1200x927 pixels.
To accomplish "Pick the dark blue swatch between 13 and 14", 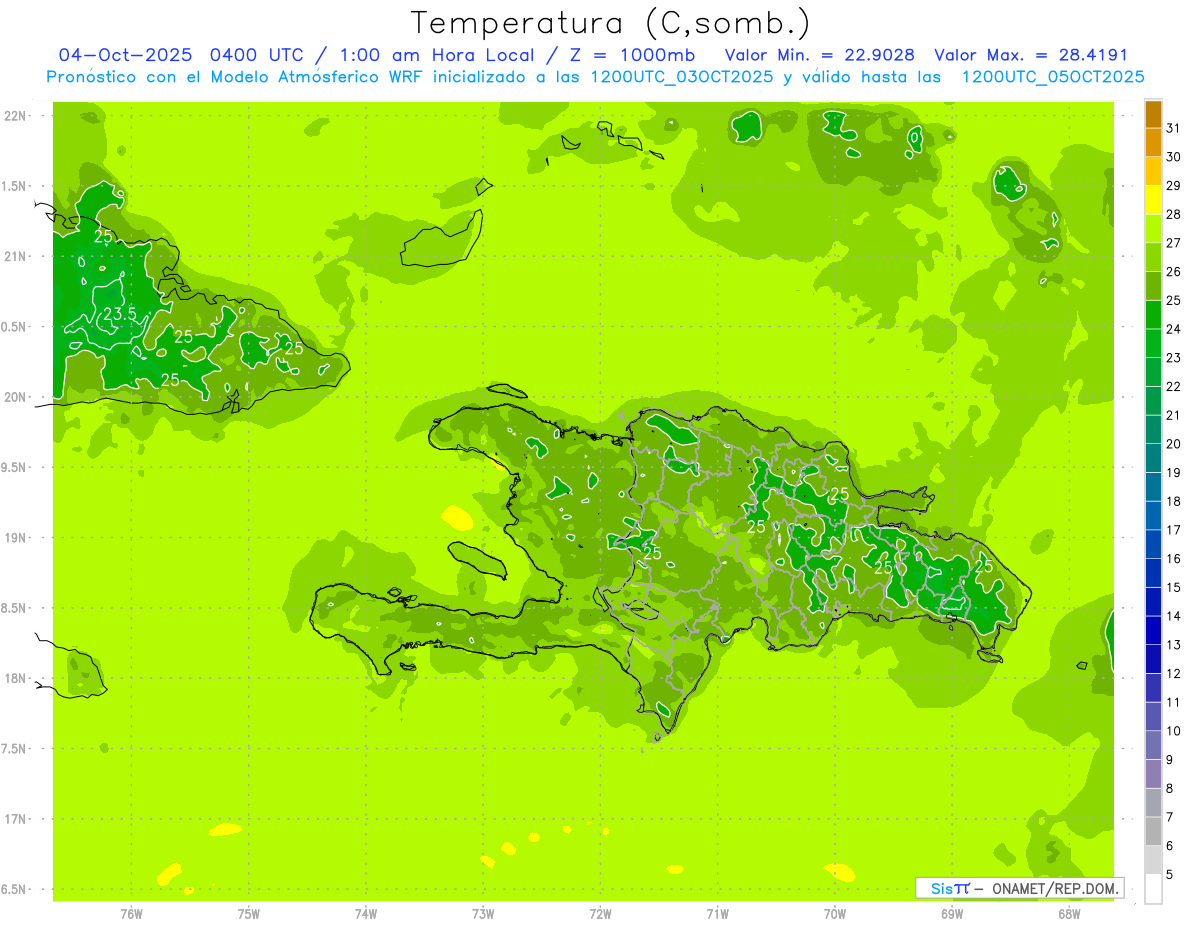I will point(1153,631).
